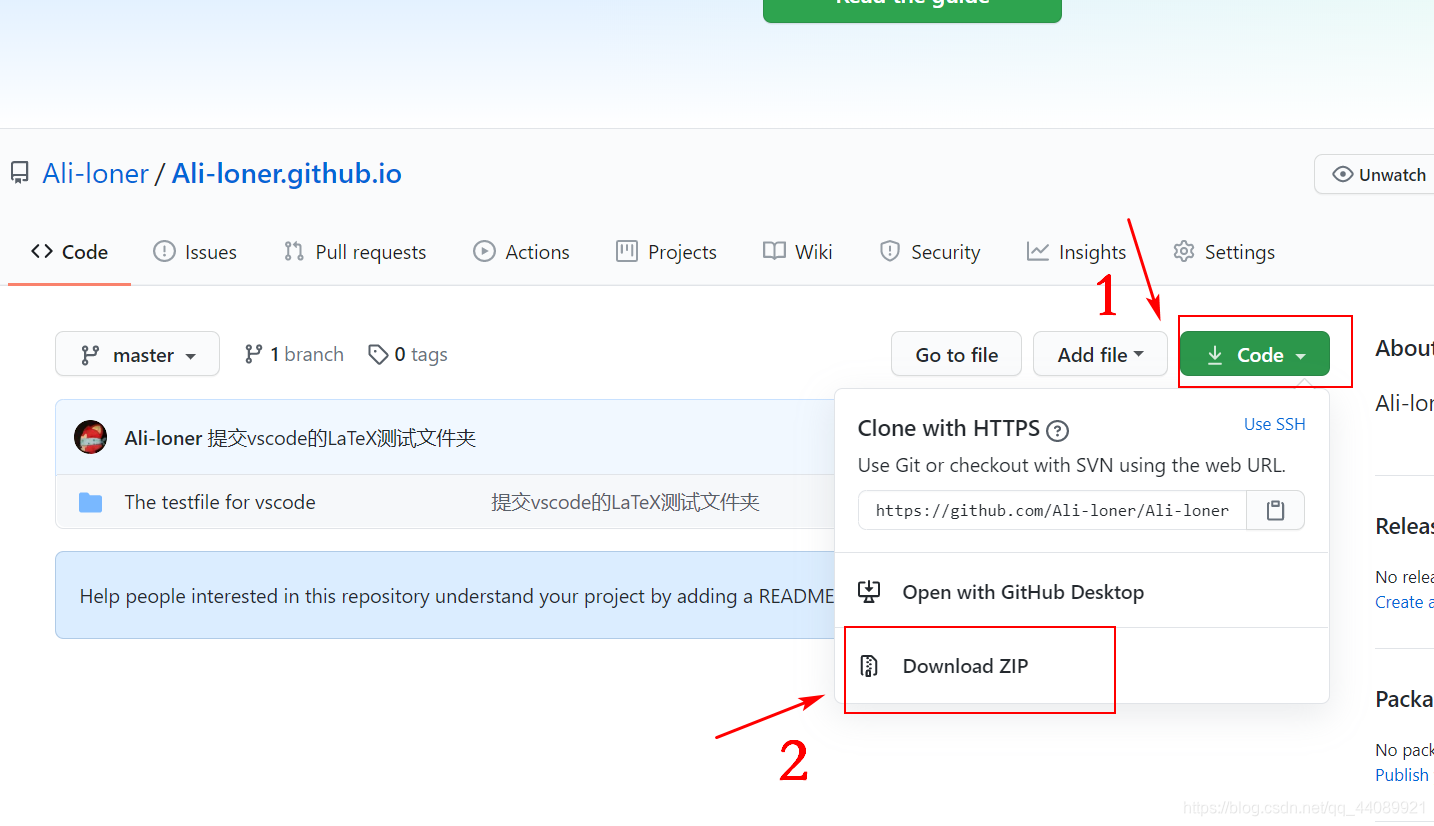Switch to the Issues tab
The width and height of the screenshot is (1434, 826).
pos(195,252)
